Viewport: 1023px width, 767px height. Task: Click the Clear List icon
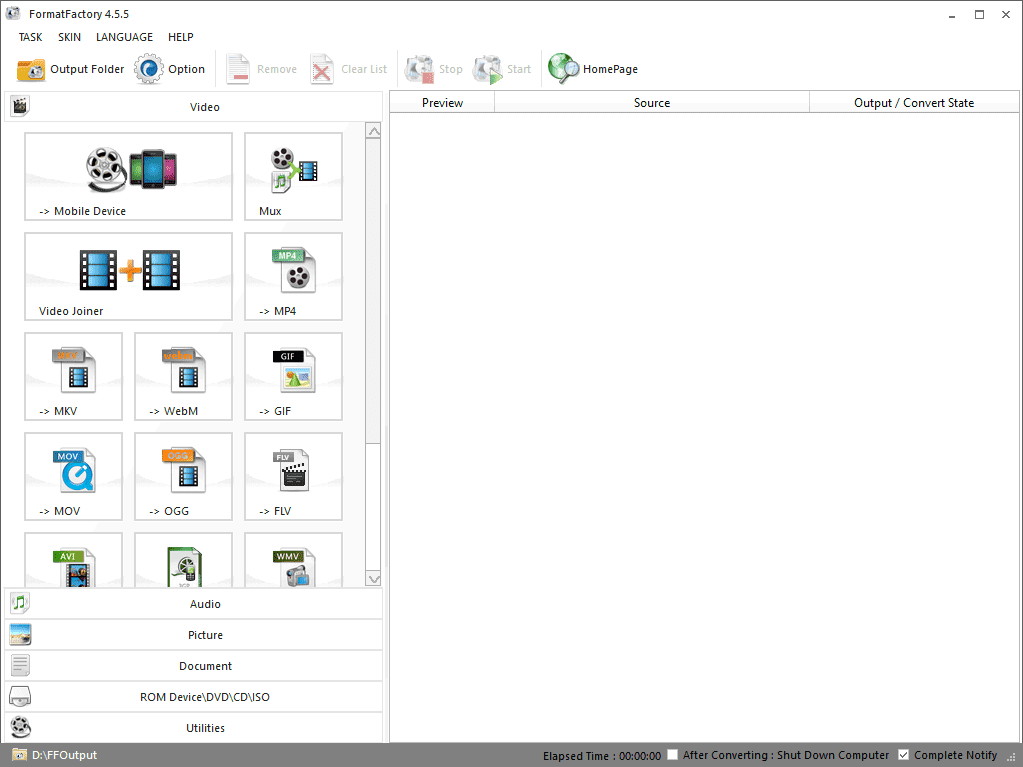[x=322, y=69]
